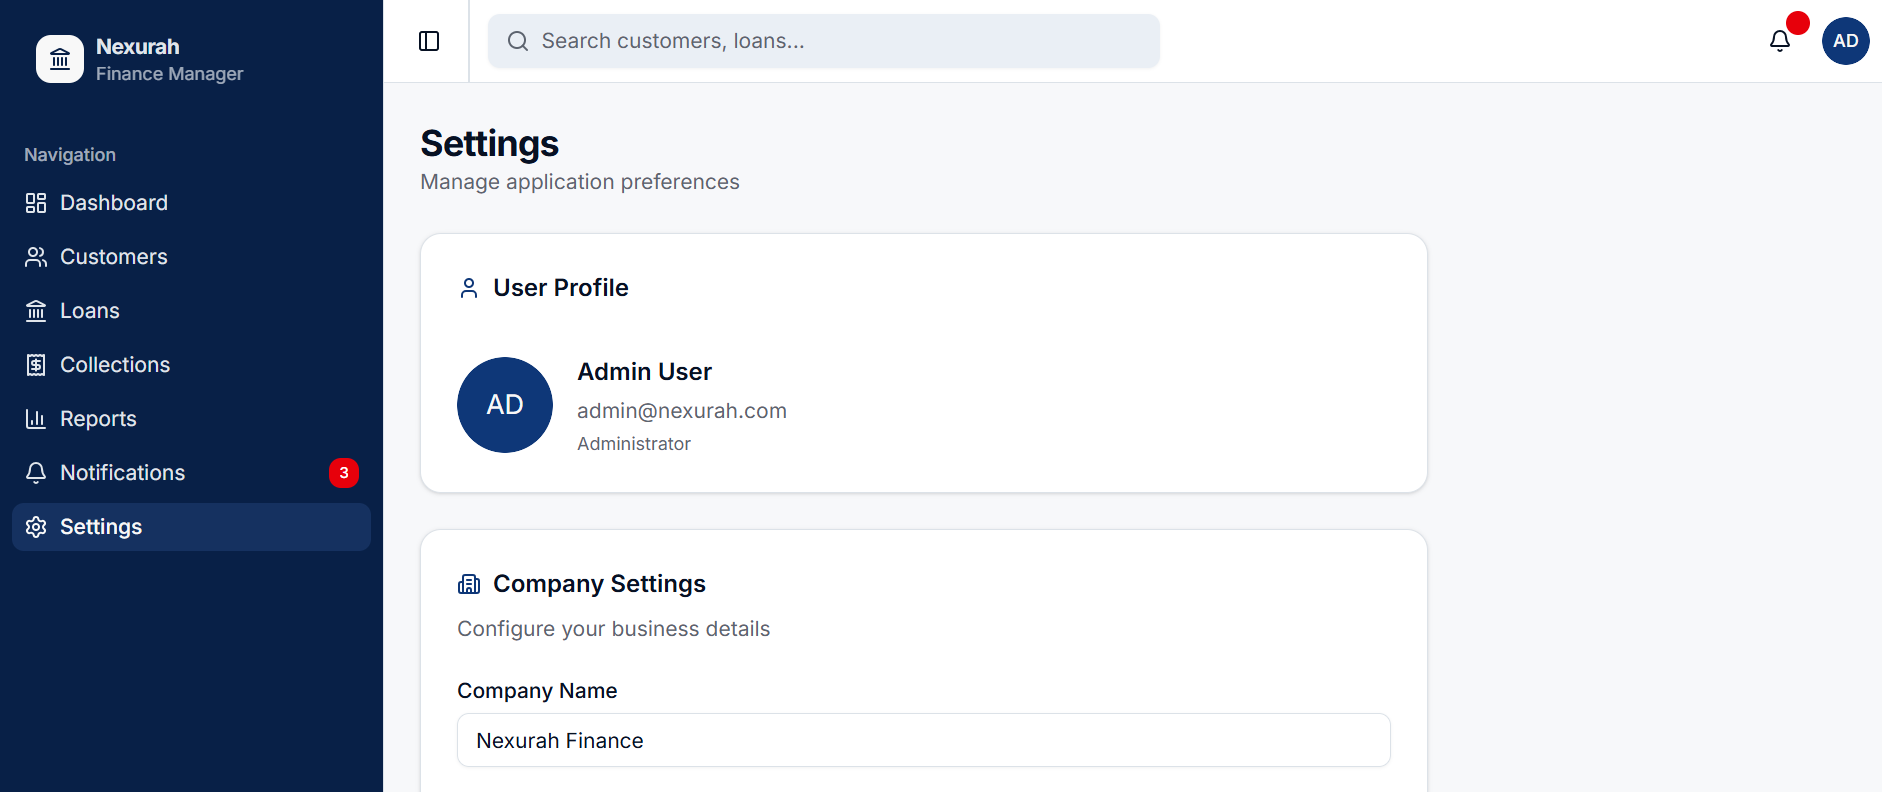Click the User Profile person icon
Viewport: 1882px width, 792px height.
(x=469, y=287)
